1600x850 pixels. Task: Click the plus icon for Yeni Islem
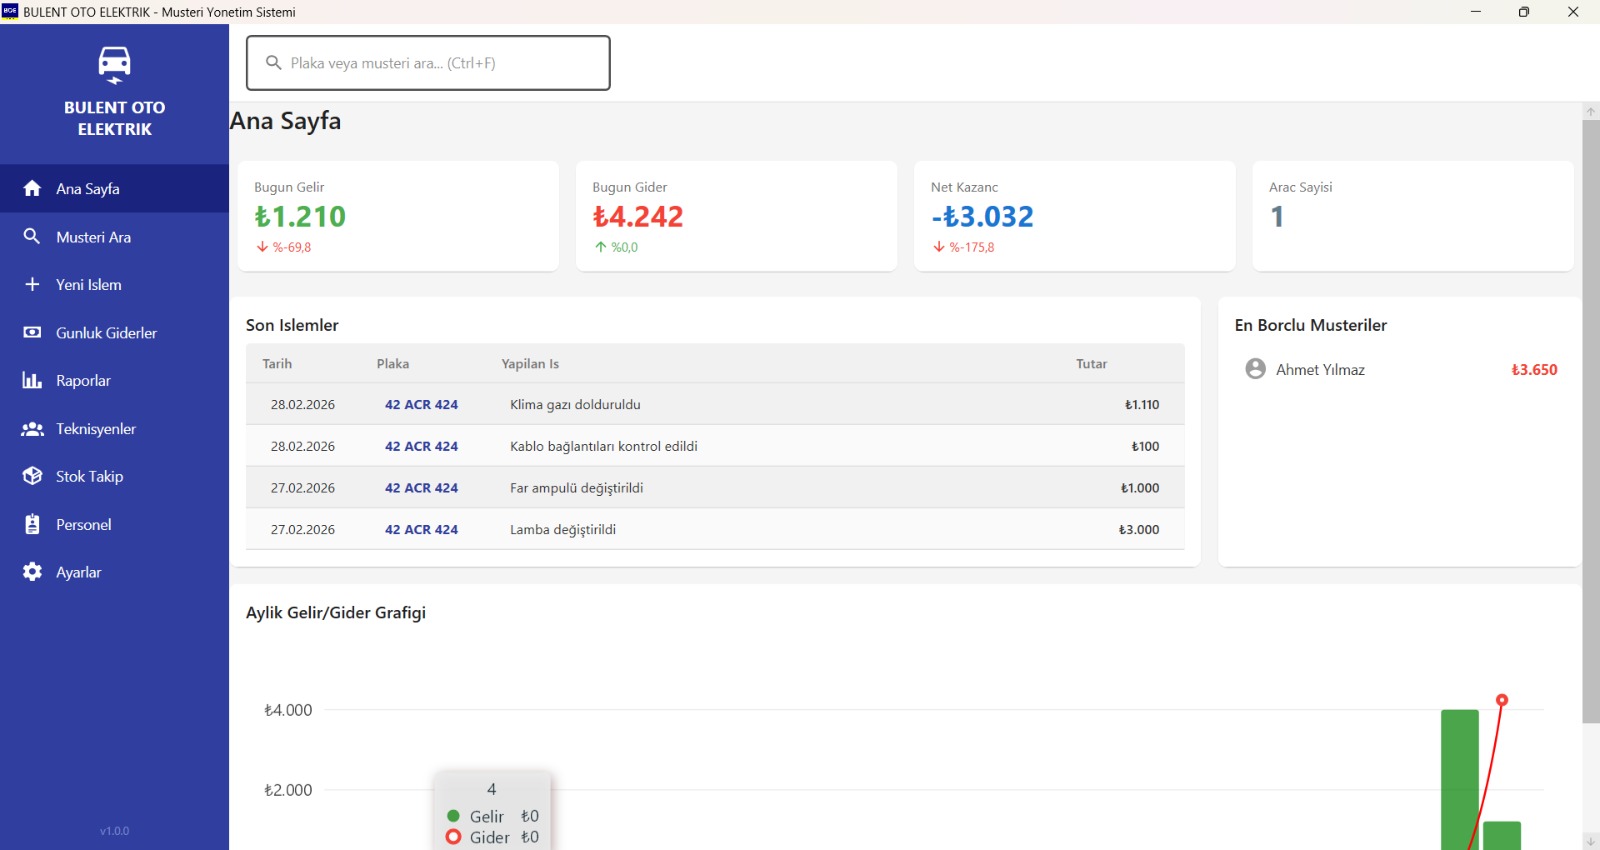pos(32,285)
